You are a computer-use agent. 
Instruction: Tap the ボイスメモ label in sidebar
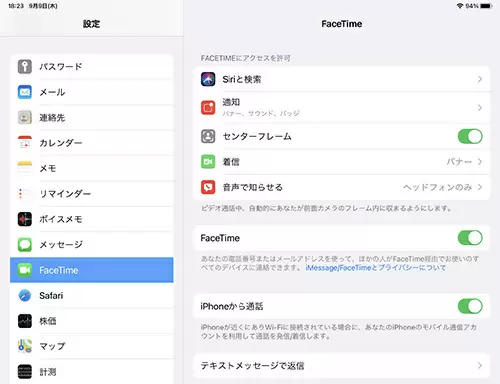coord(61,219)
